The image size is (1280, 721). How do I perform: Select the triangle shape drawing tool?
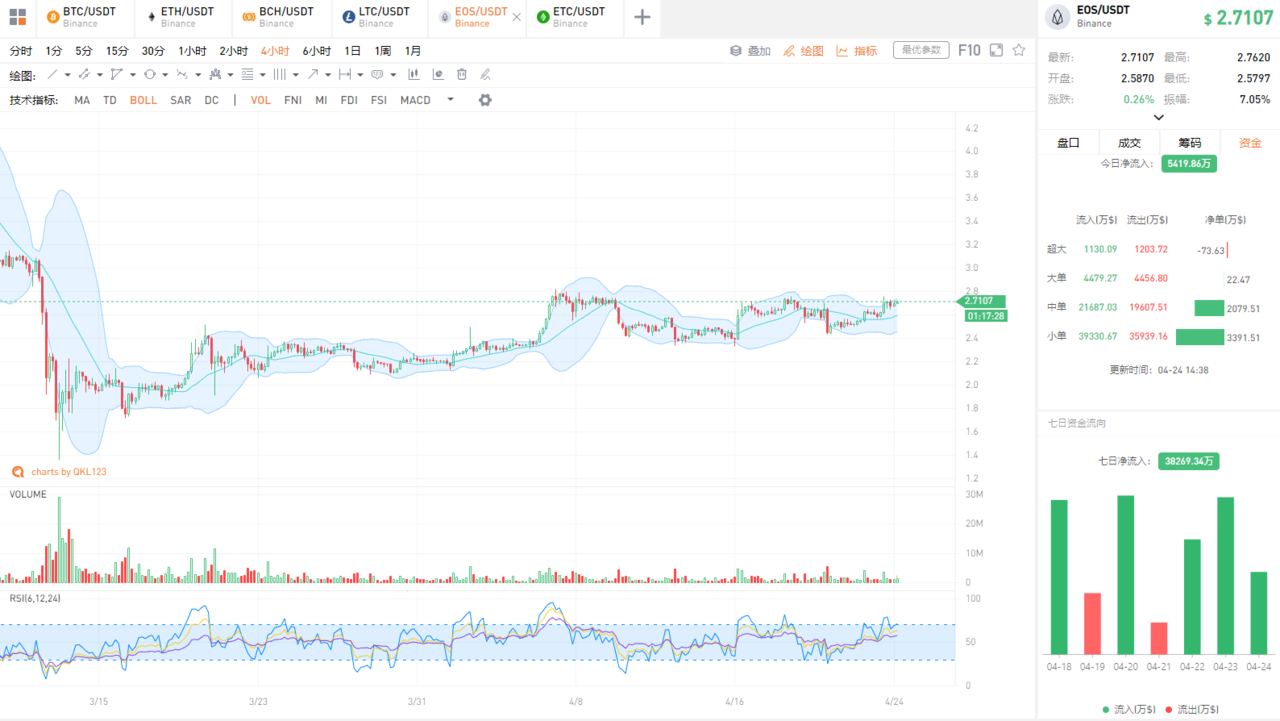117,74
